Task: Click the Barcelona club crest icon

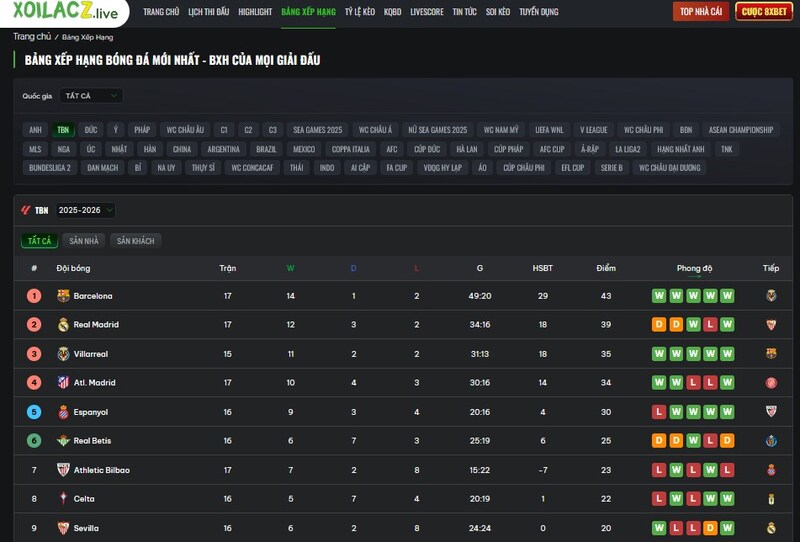Action: (x=63, y=296)
